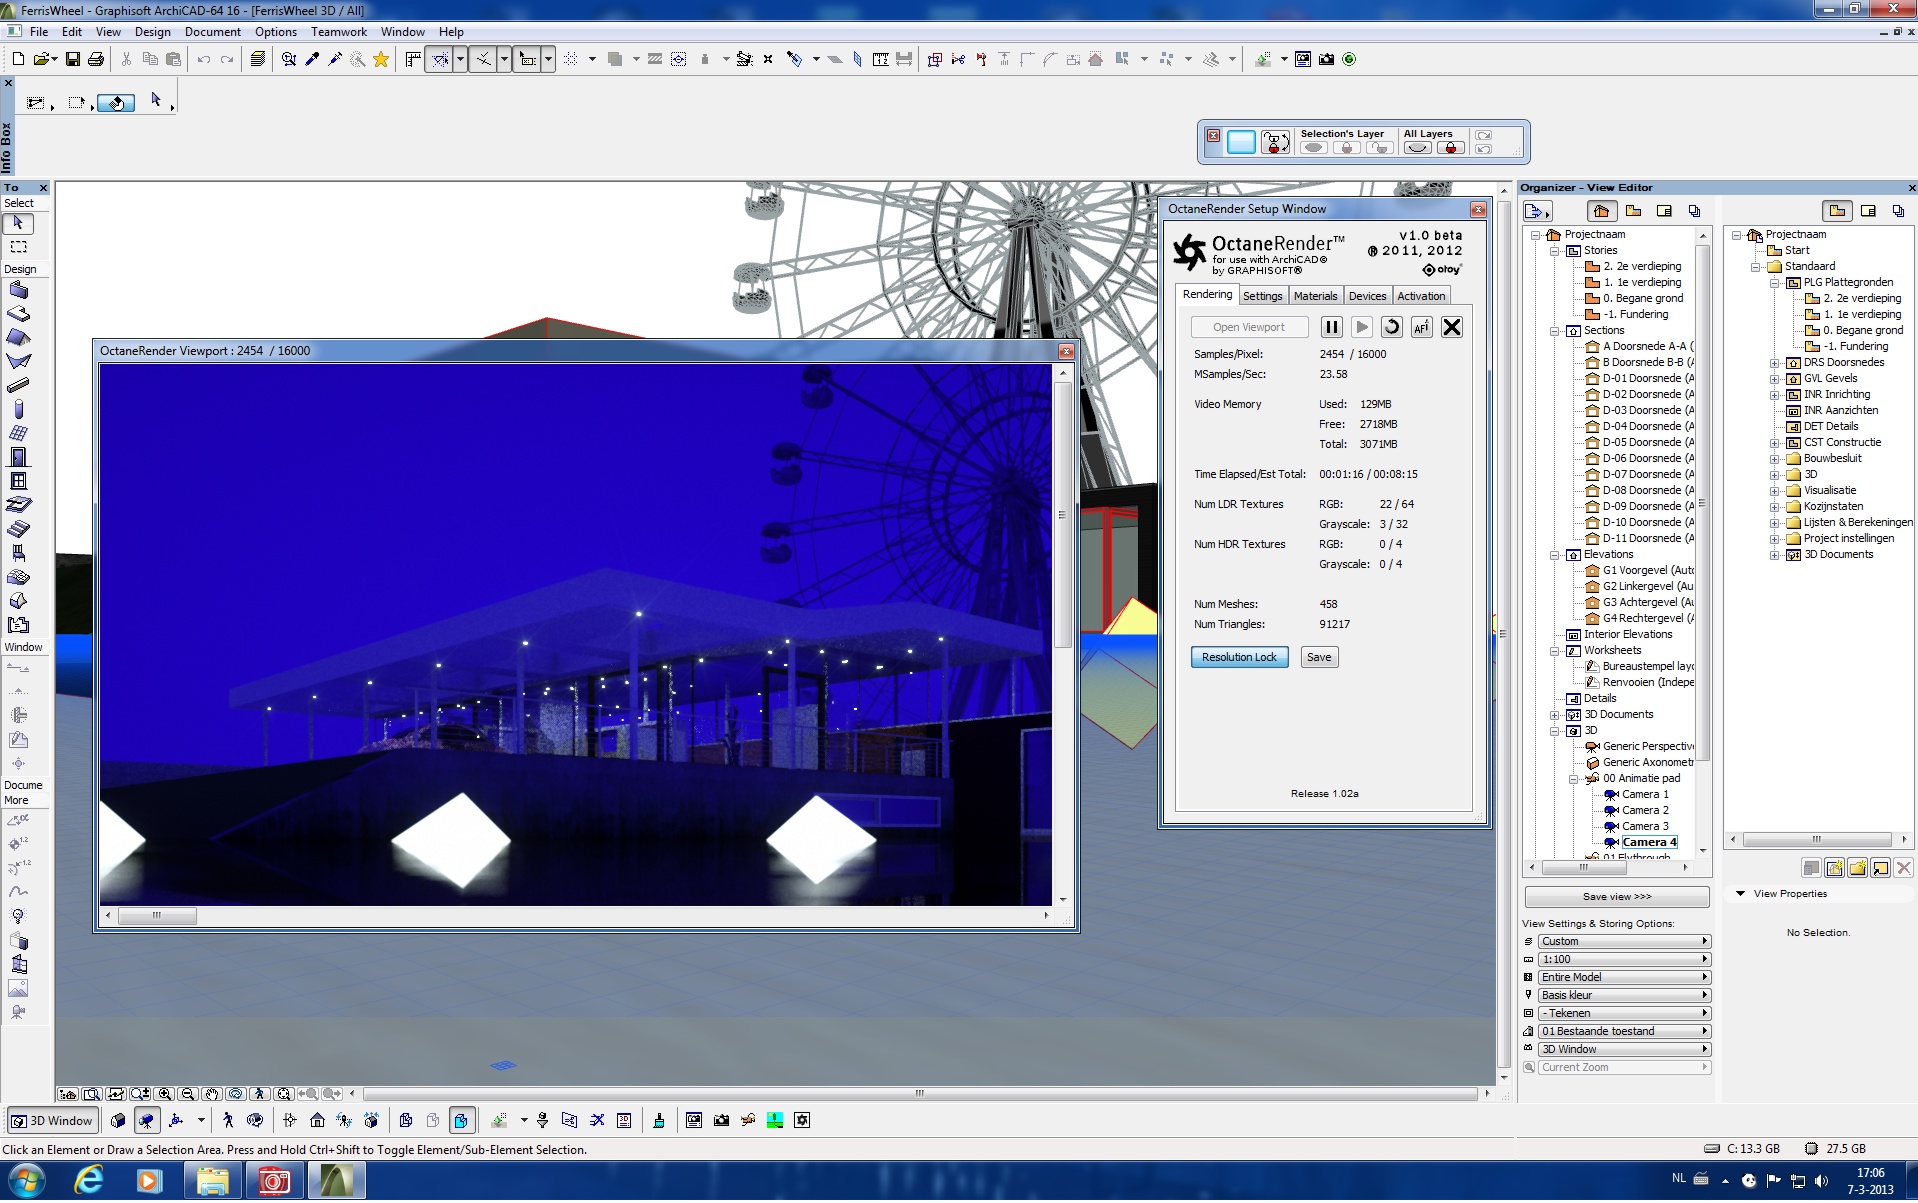Select the Marquee tool in the Toolbox
Screen dimensions: 1918x1203
coord(18,246)
